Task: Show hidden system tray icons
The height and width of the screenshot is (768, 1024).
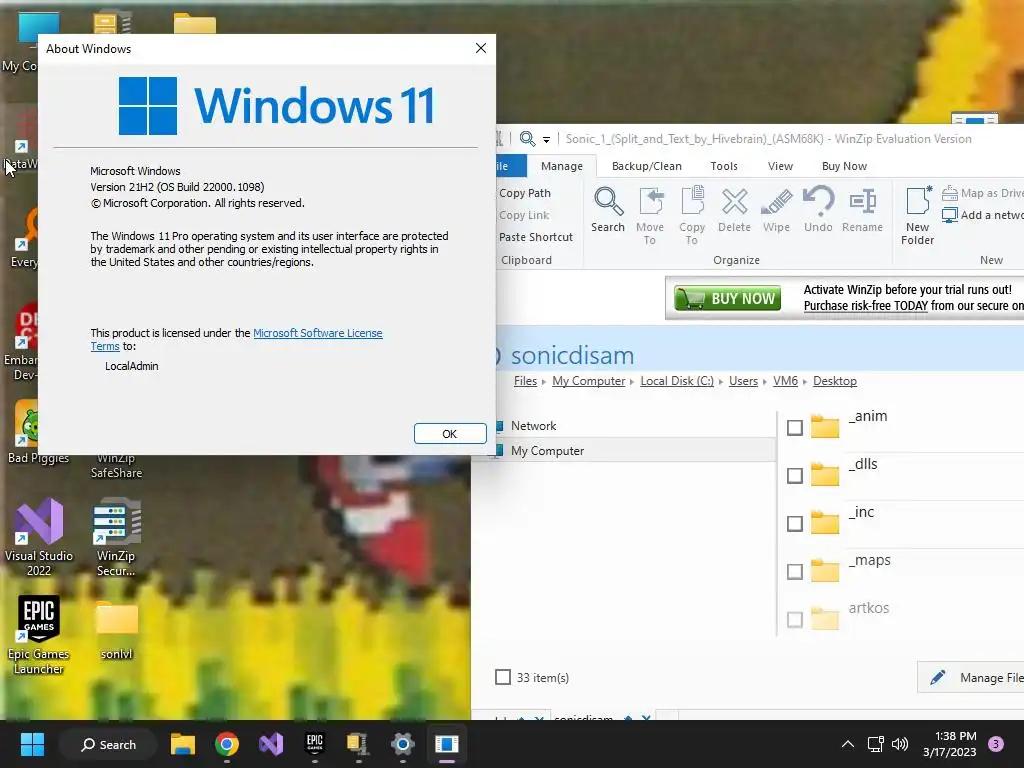Action: [x=847, y=744]
